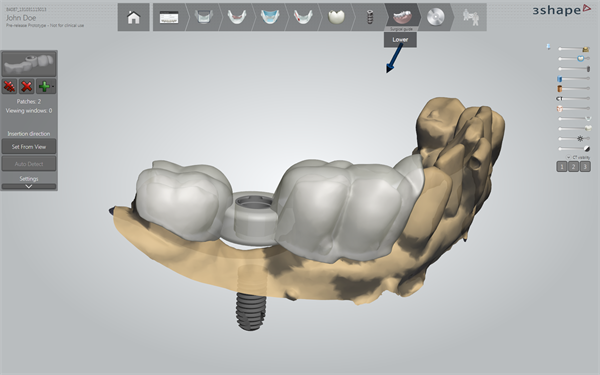Screen dimensions: 600x375
Task: Delete selected patch with red X
Action: tap(27, 86)
